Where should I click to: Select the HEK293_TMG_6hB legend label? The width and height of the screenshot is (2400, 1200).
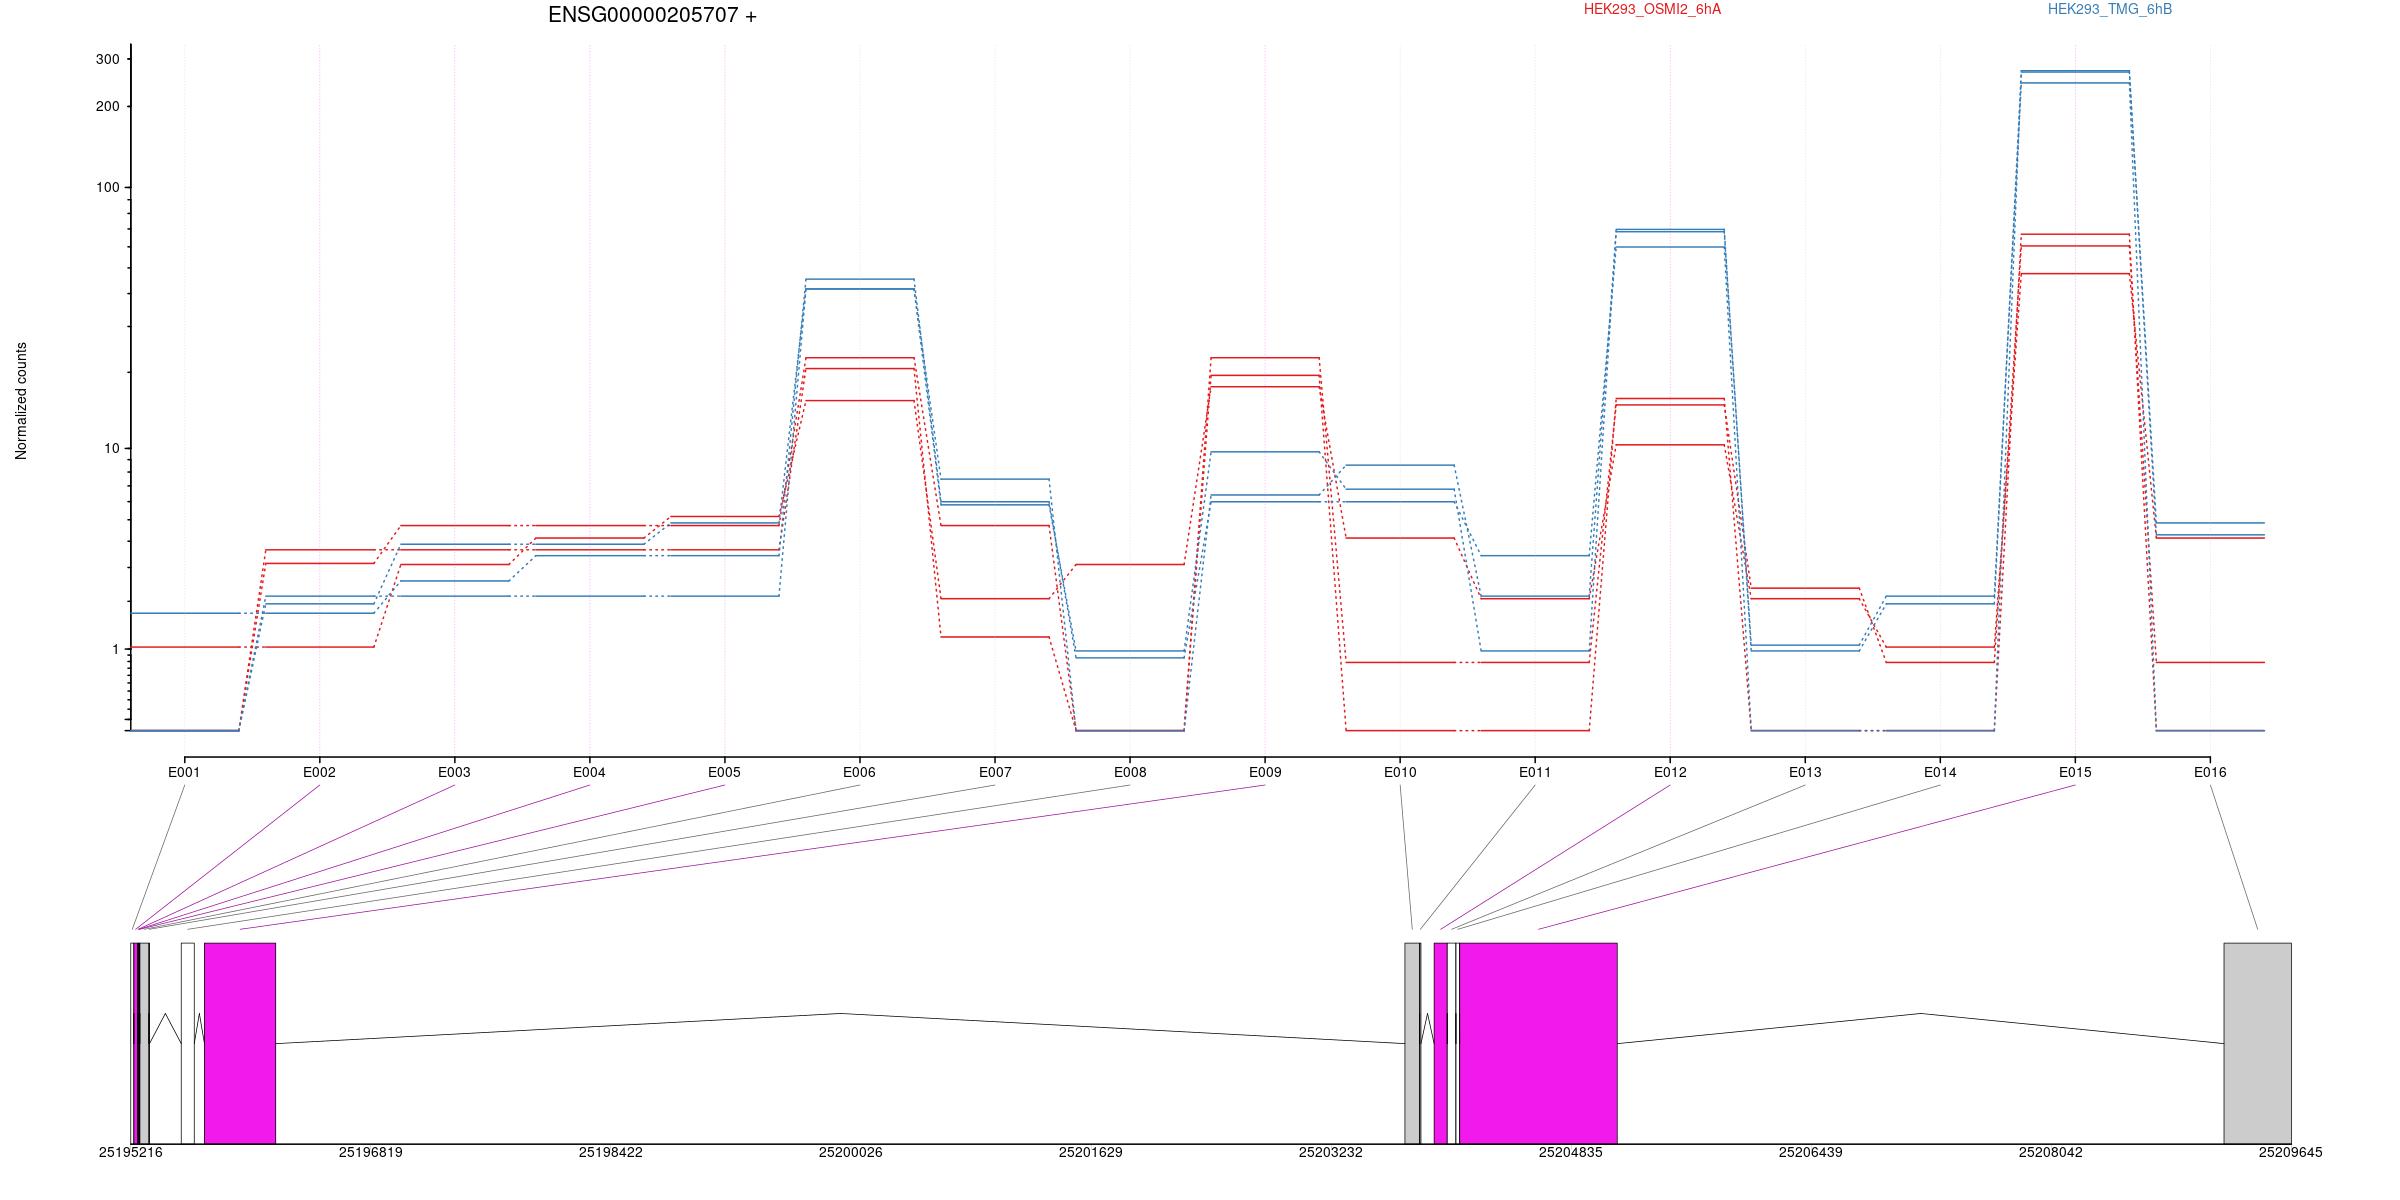click(2110, 9)
